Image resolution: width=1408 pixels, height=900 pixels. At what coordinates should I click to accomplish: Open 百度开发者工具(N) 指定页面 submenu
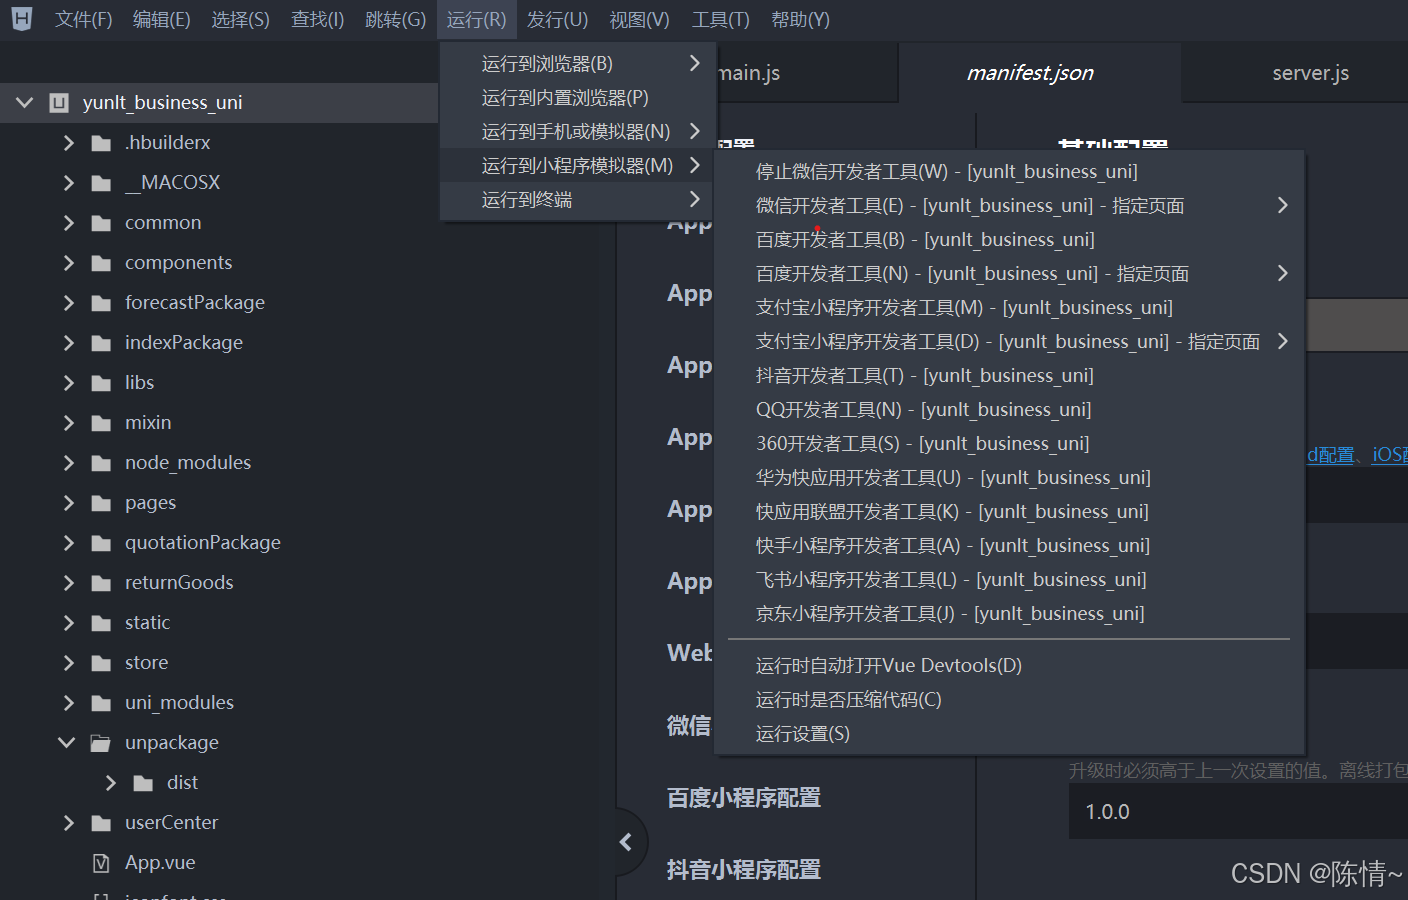click(x=1010, y=274)
